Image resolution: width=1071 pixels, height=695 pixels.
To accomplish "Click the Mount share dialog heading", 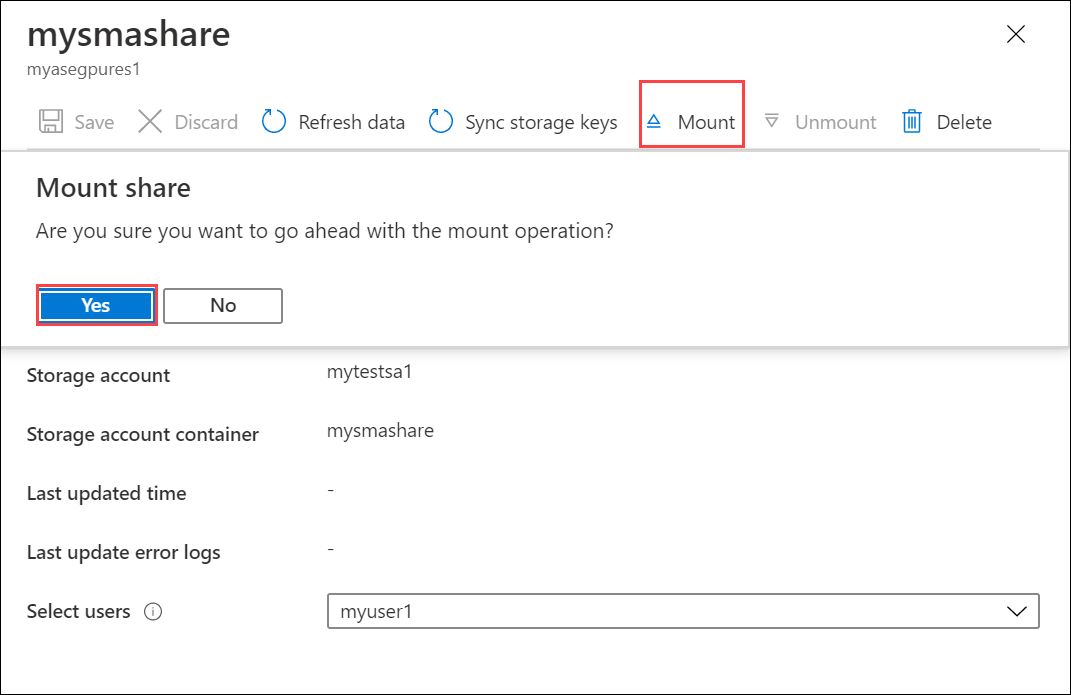I will pyautogui.click(x=113, y=187).
